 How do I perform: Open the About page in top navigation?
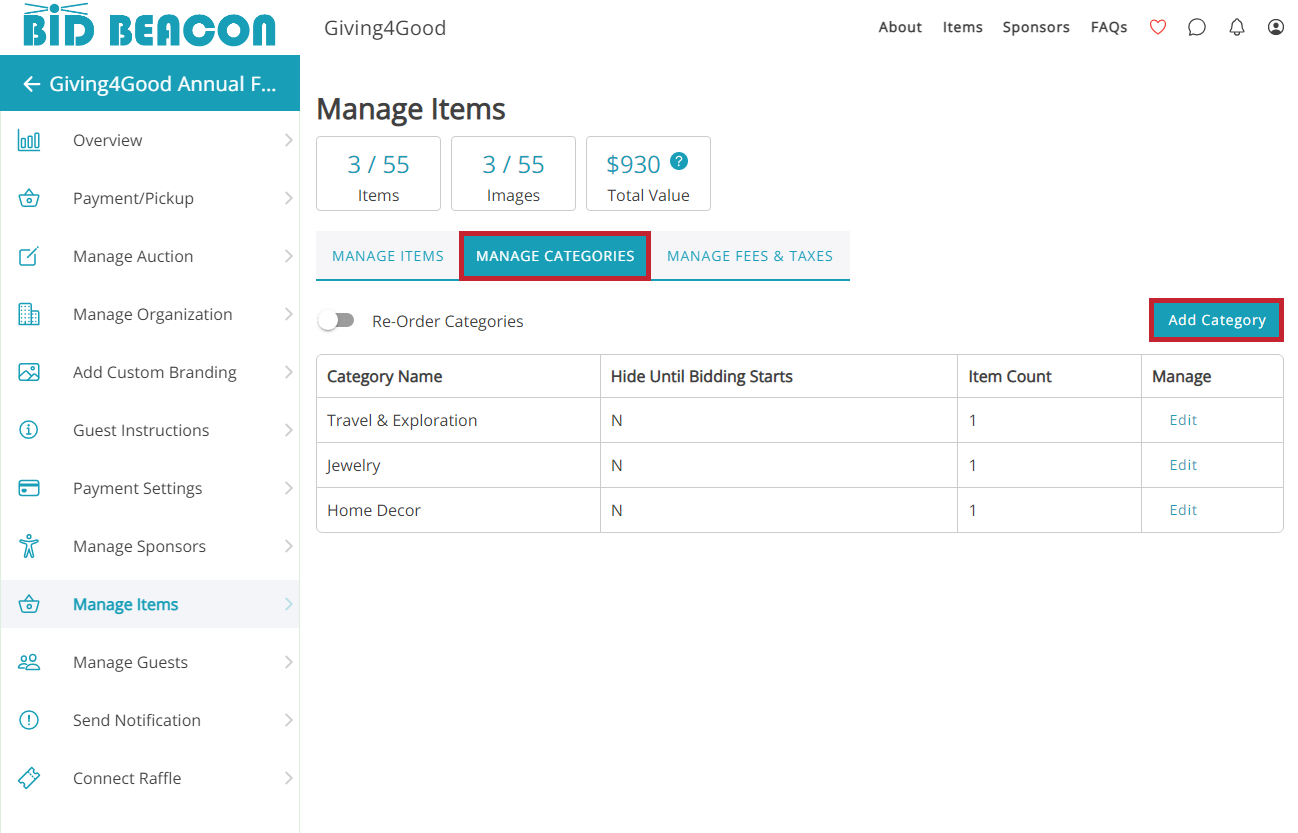point(900,28)
